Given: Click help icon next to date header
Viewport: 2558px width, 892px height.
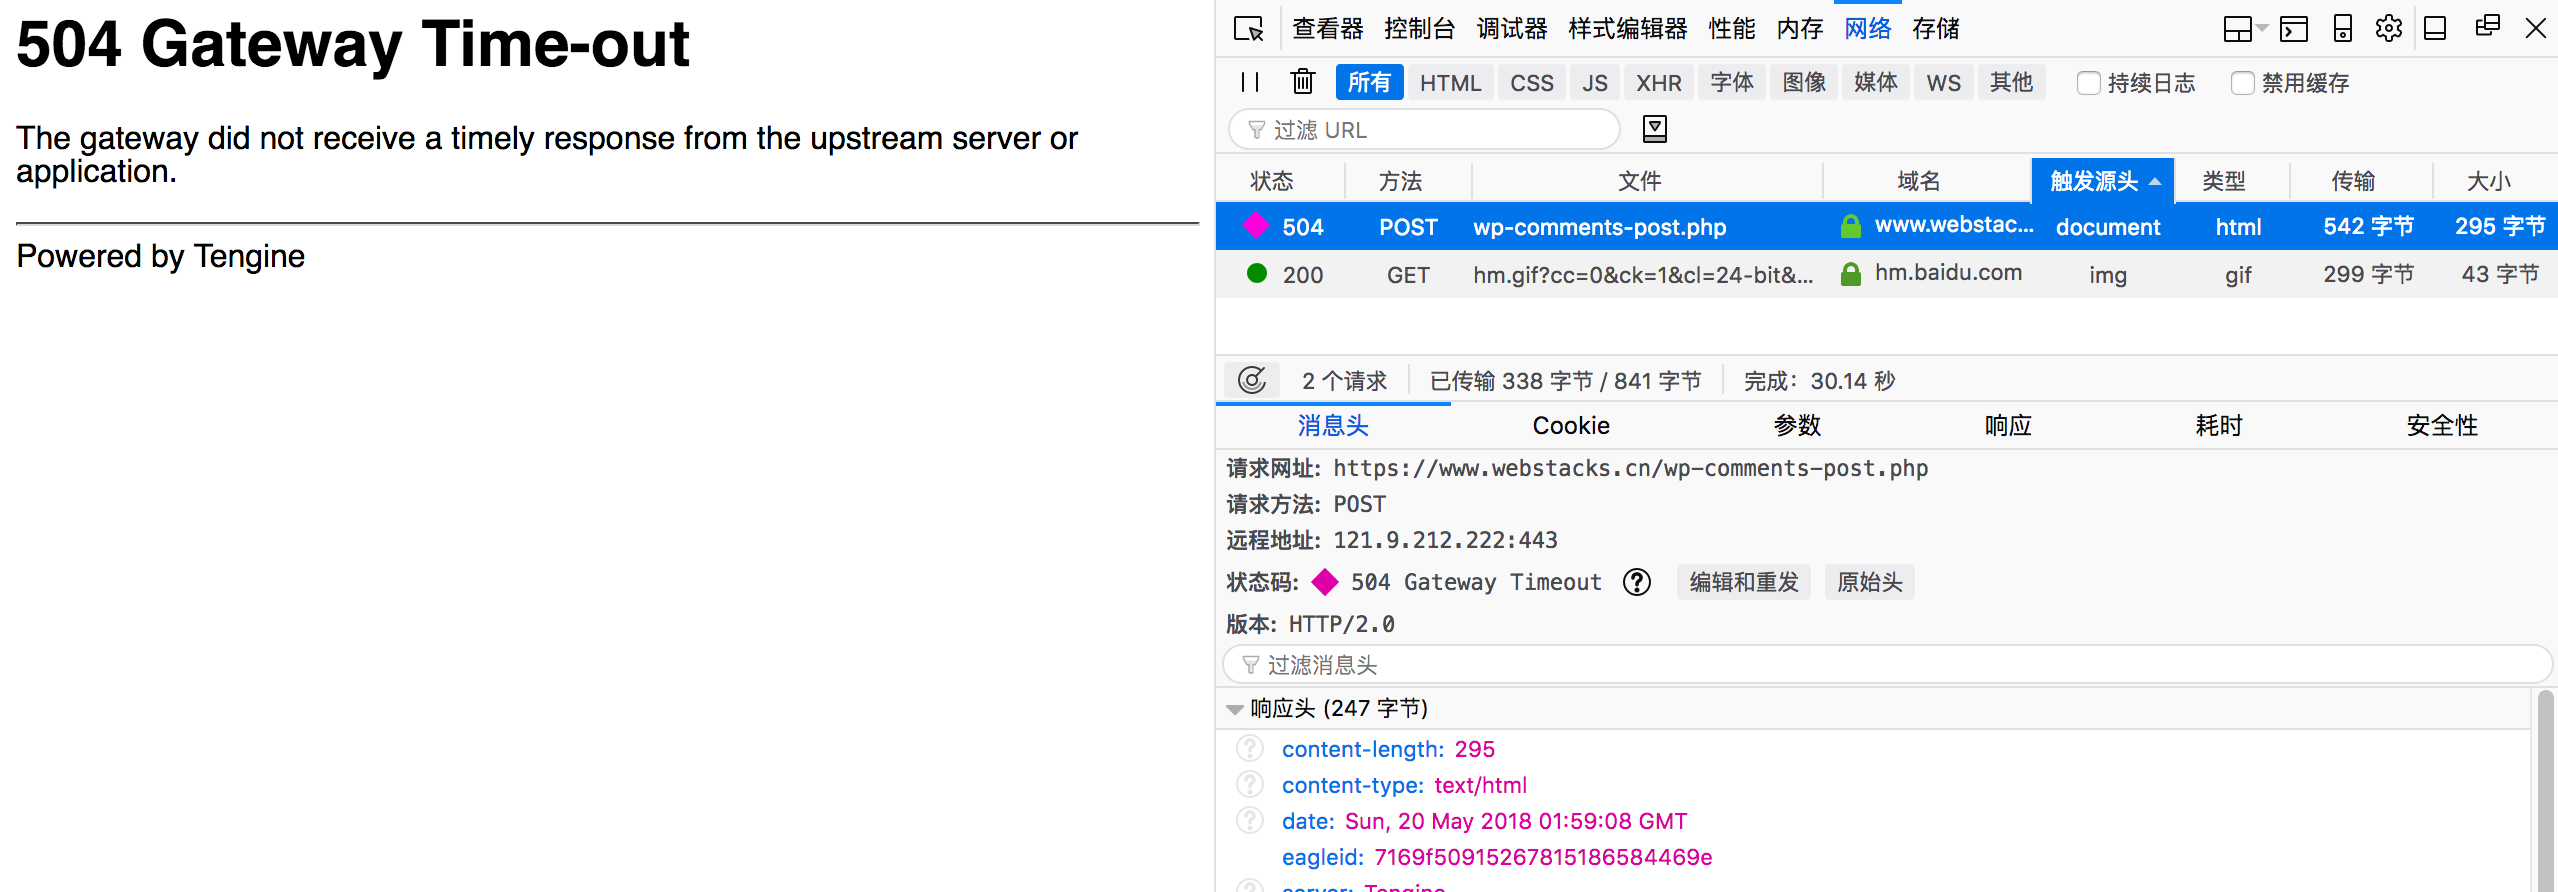Looking at the screenshot, I should tap(1250, 820).
